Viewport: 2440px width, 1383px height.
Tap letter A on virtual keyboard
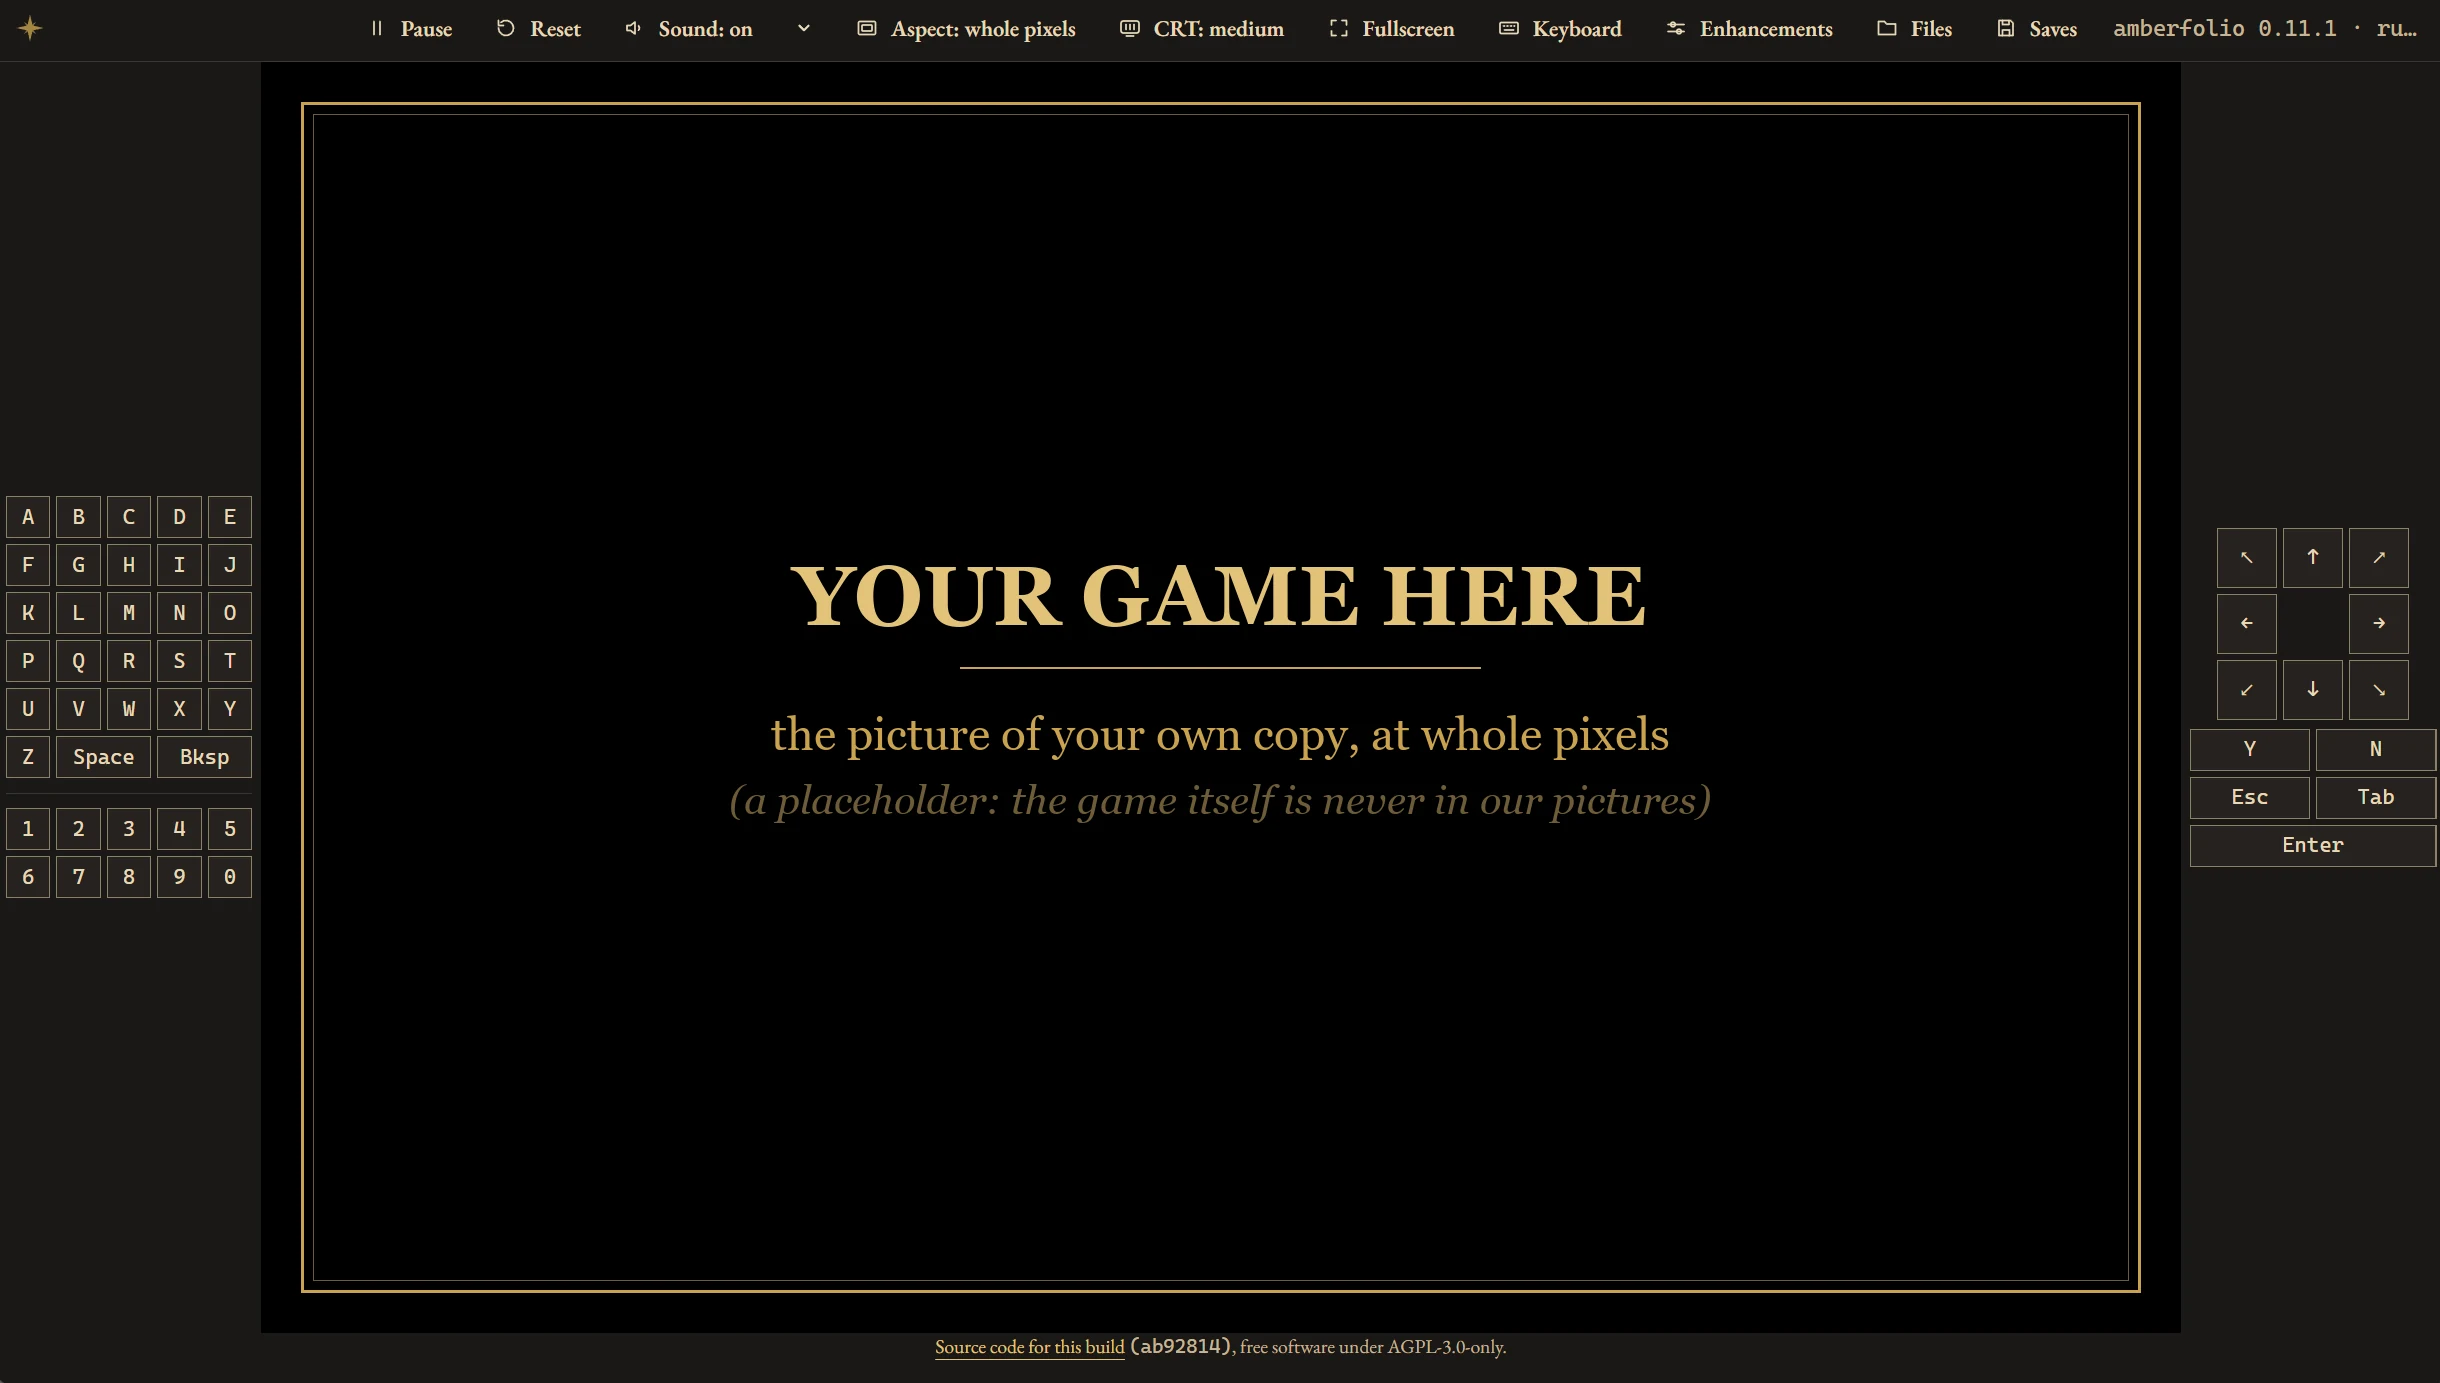tap(28, 517)
